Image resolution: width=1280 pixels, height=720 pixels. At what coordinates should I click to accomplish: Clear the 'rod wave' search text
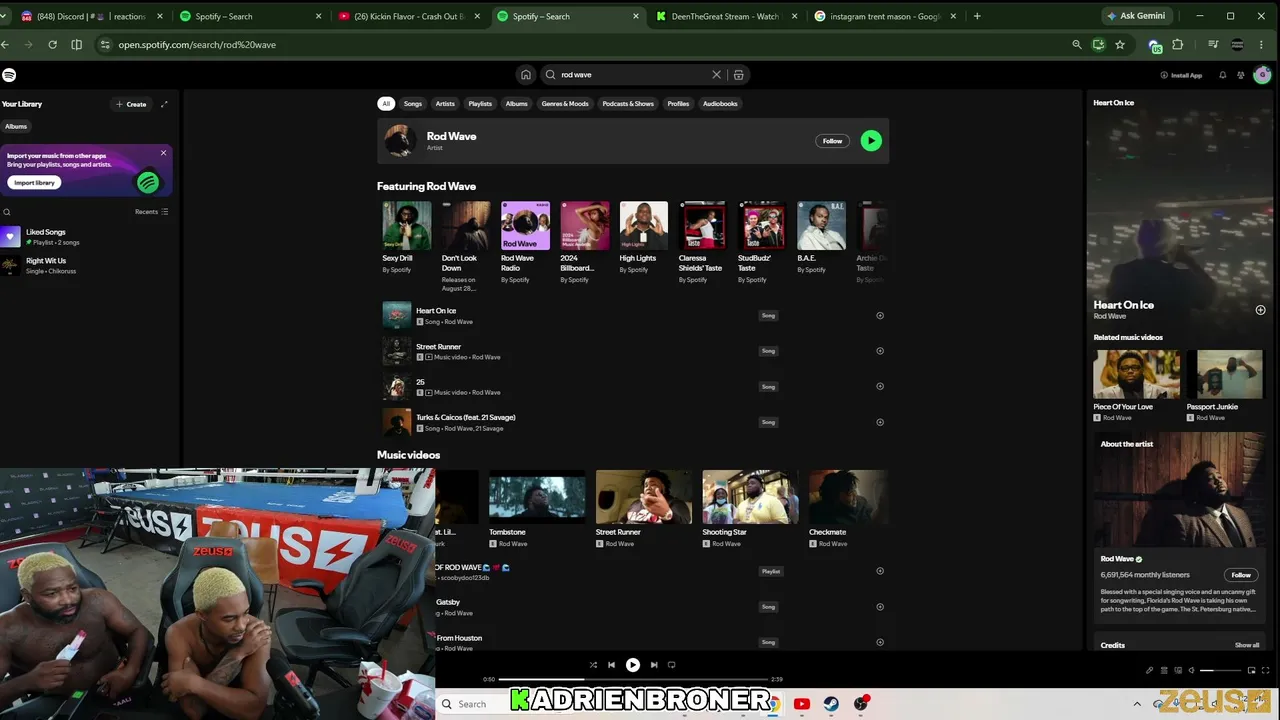716,75
